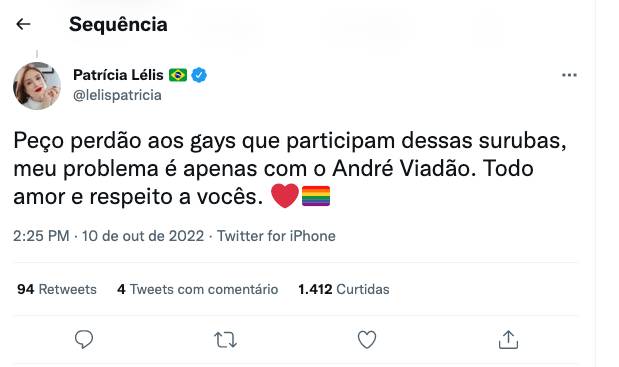Click the tweet text body
This screenshot has height=367, width=619.
coord(290,169)
